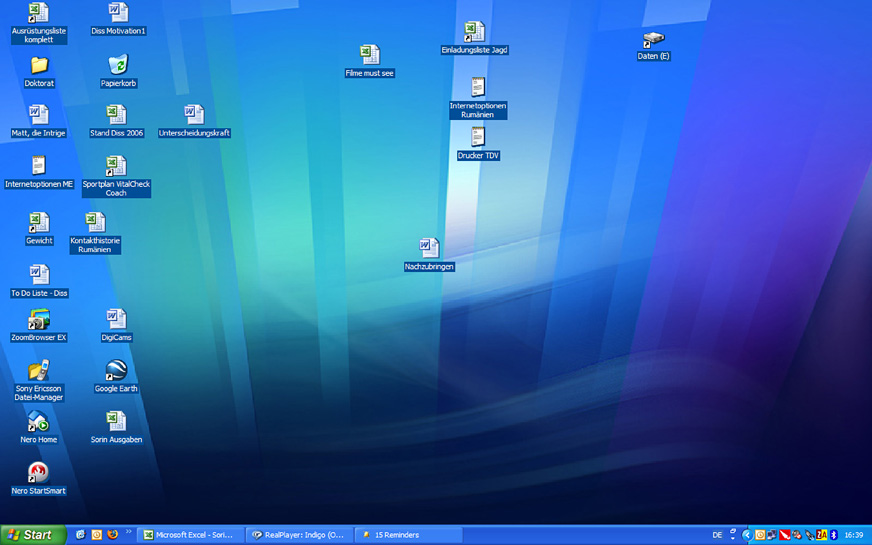Viewport: 872px width, 545px height.
Task: Expand hidden system tray icons arrow
Action: [x=746, y=535]
